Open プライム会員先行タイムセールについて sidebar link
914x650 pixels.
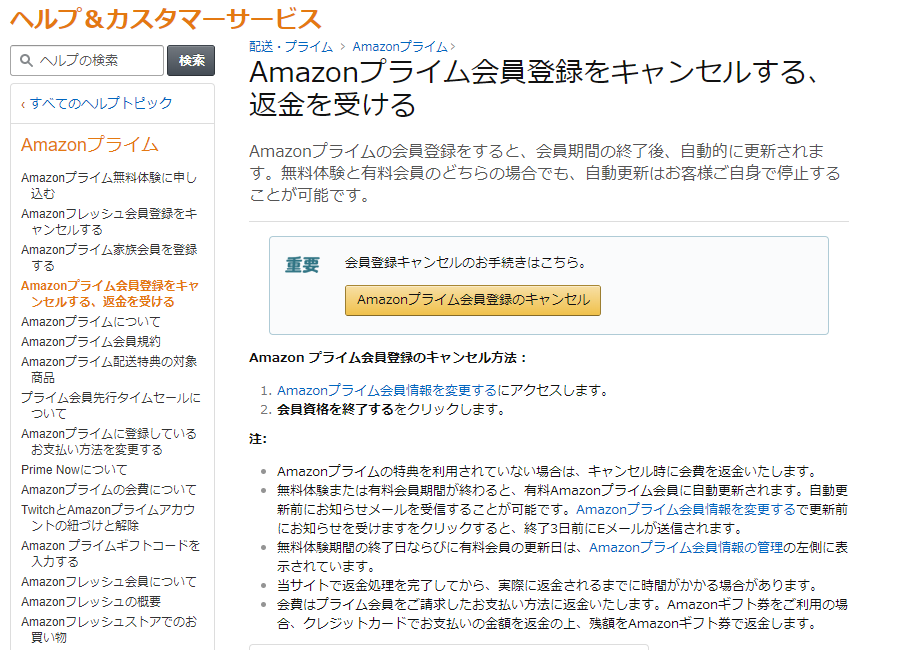click(111, 406)
